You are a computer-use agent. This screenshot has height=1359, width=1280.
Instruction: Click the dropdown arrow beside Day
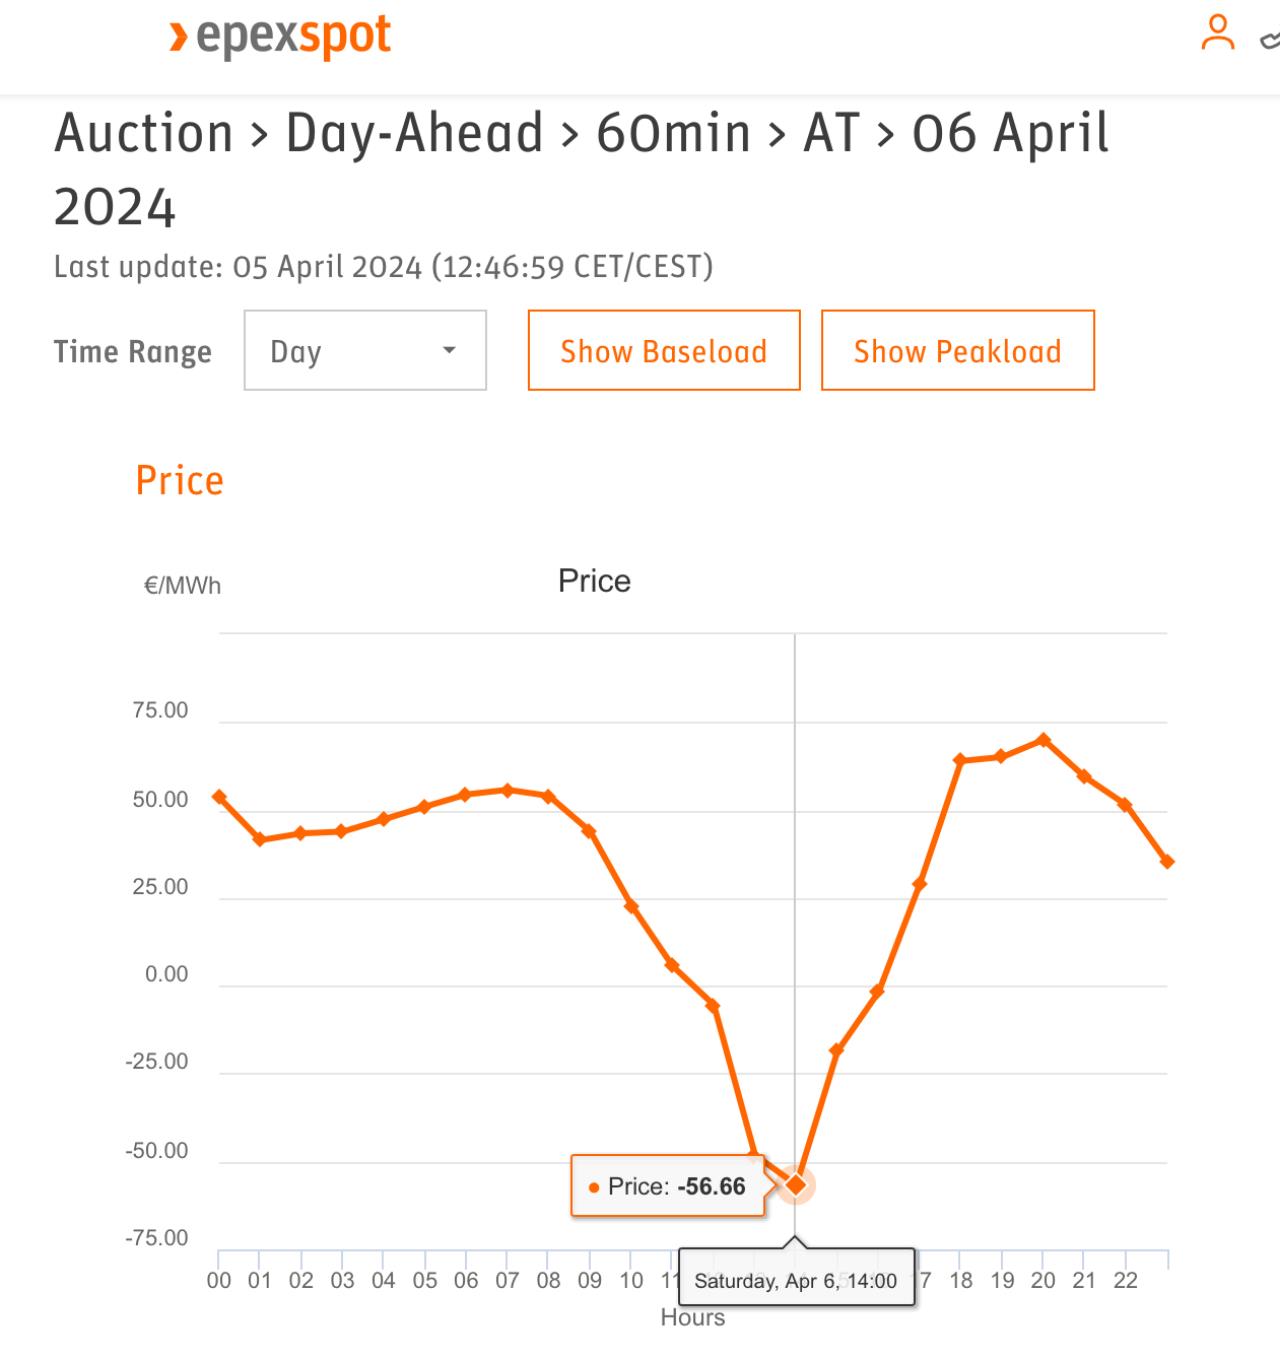(x=449, y=350)
